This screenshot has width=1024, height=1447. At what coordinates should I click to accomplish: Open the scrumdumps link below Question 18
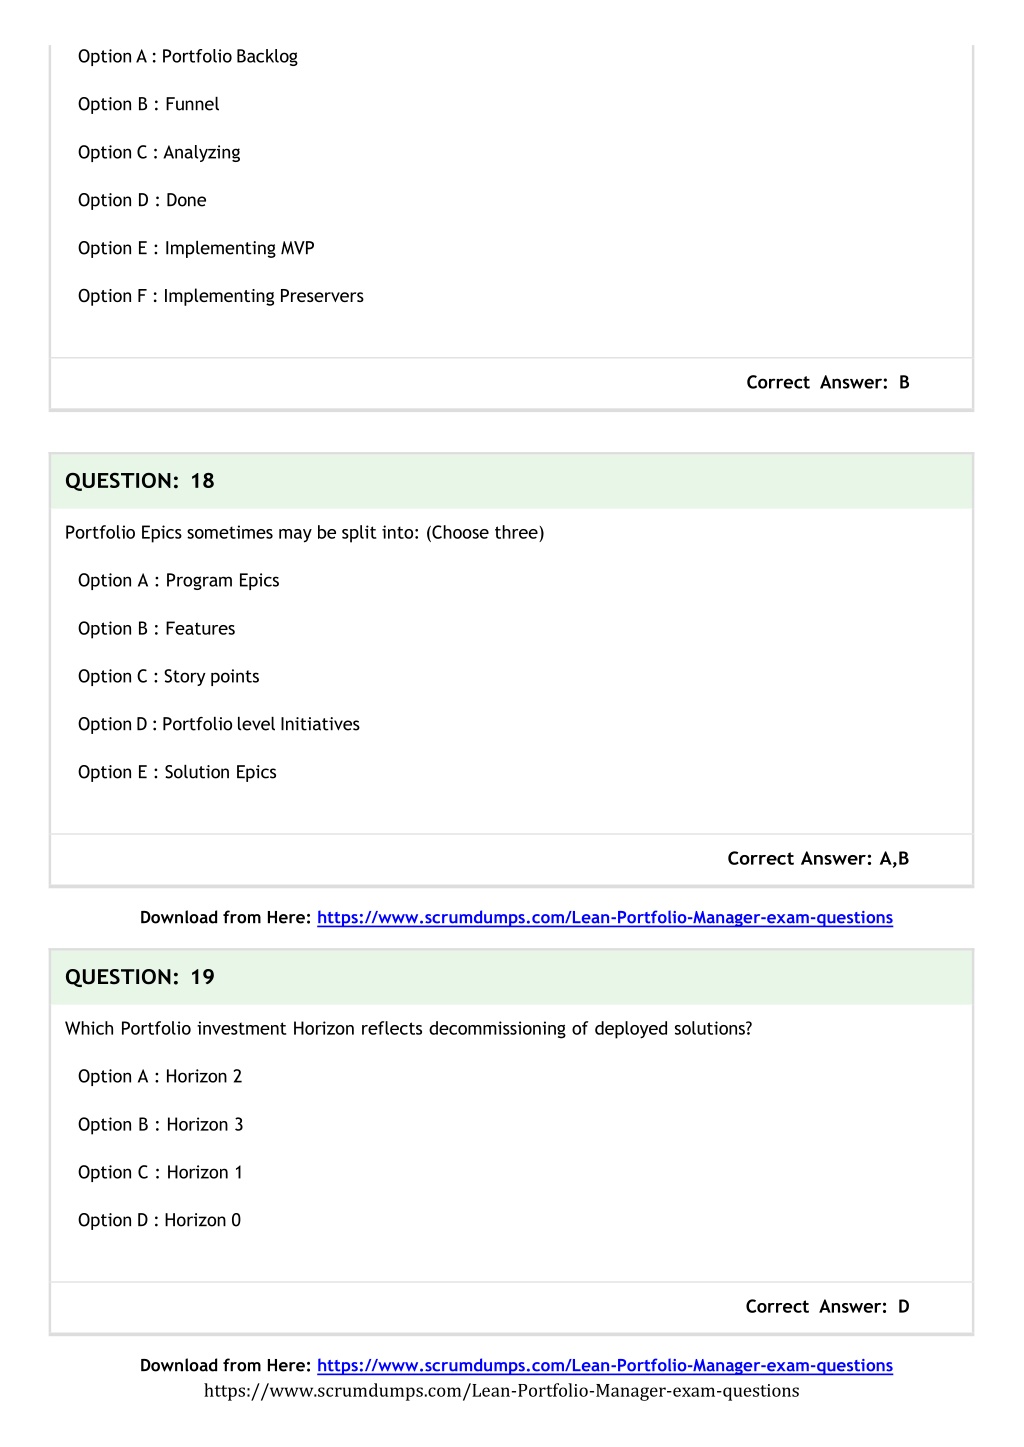[605, 918]
